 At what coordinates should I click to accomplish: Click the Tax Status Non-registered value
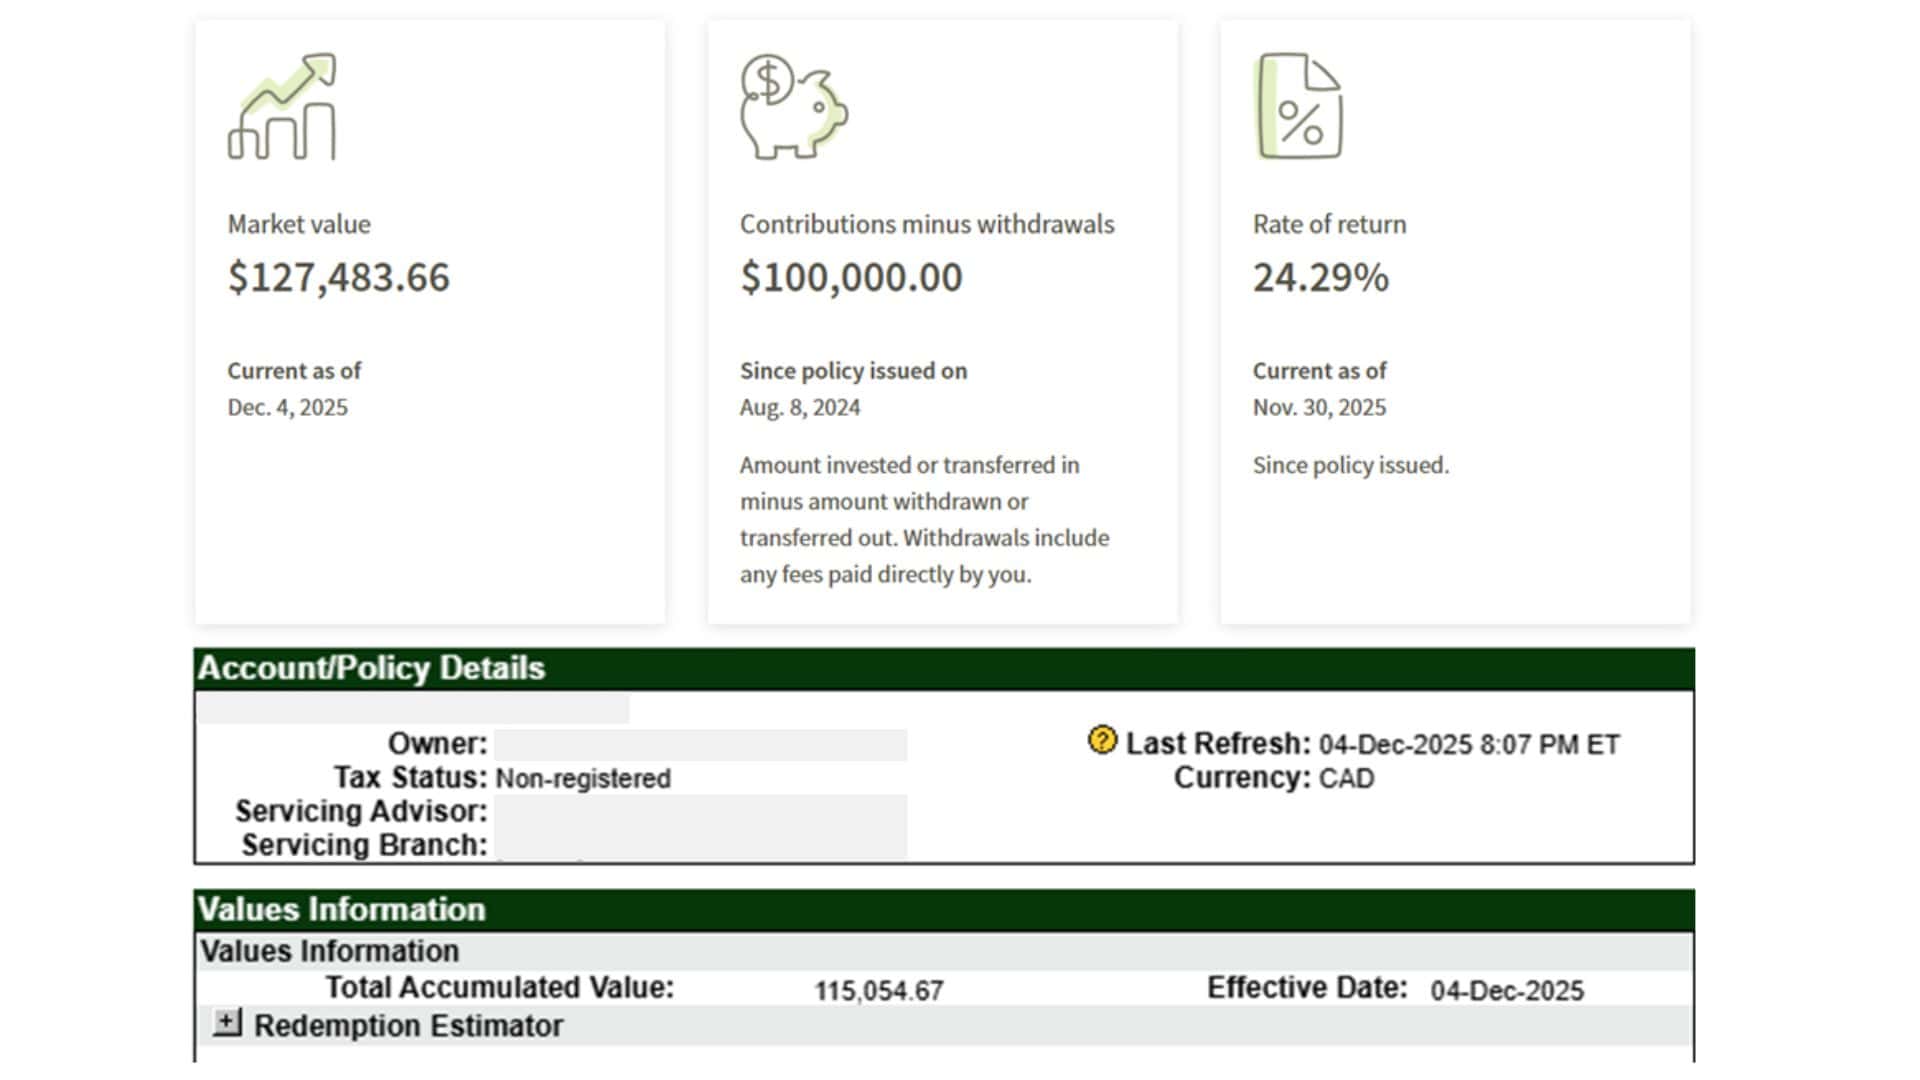click(583, 778)
